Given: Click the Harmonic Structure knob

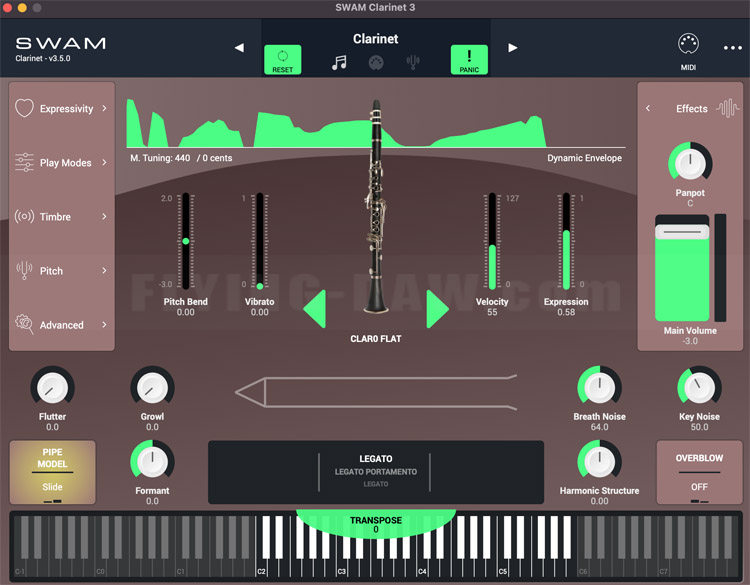Looking at the screenshot, I should click(599, 462).
